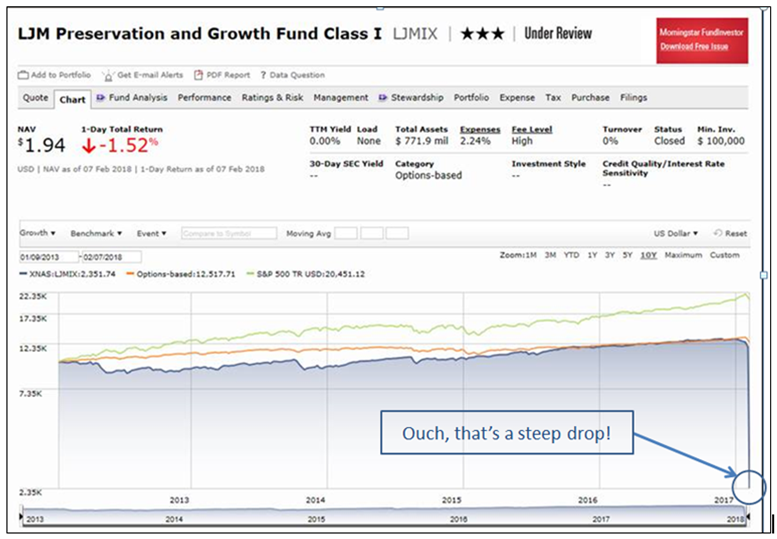Click the first Moving Avg box
777x539 pixels.
pos(346,233)
